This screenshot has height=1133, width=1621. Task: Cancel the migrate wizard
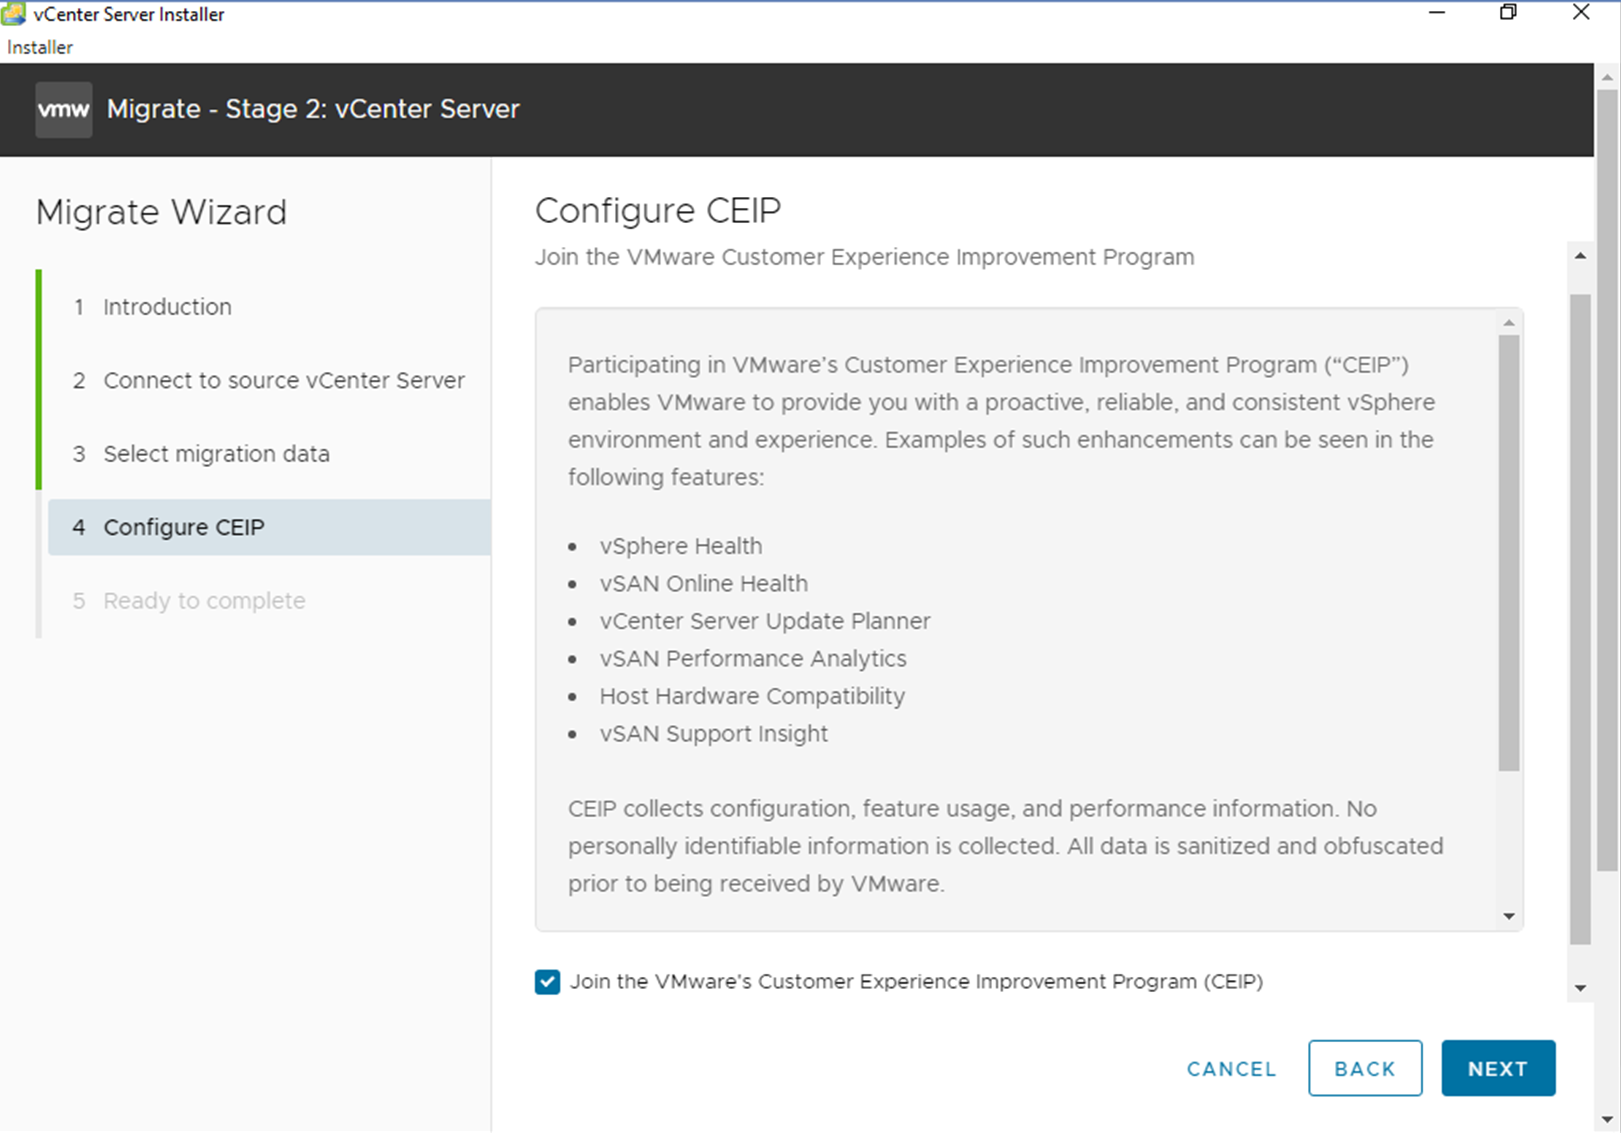pos(1231,1069)
